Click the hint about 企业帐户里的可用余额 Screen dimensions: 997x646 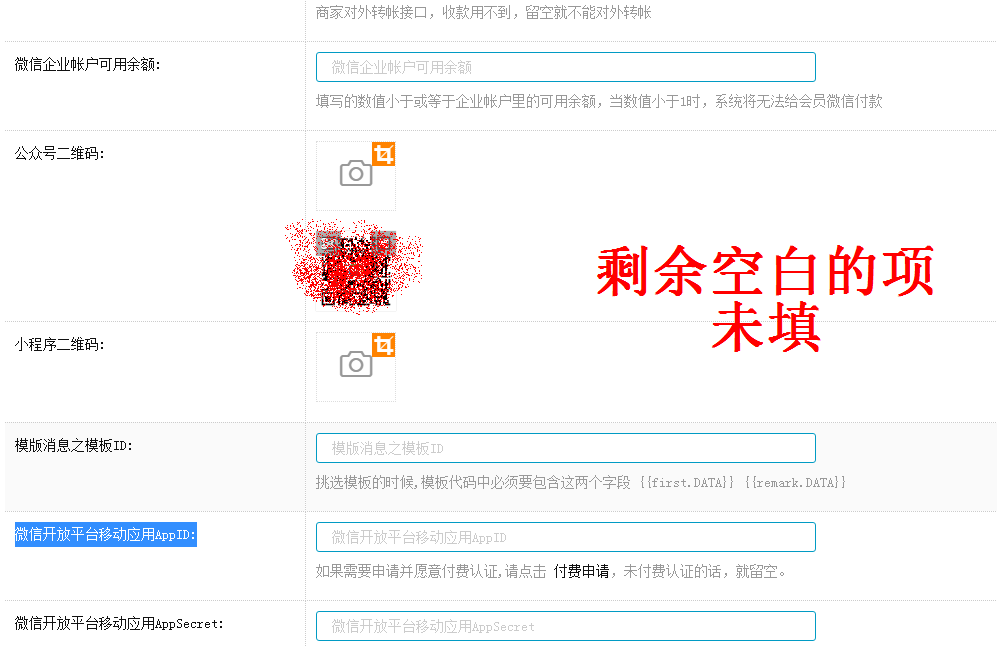pos(598,101)
